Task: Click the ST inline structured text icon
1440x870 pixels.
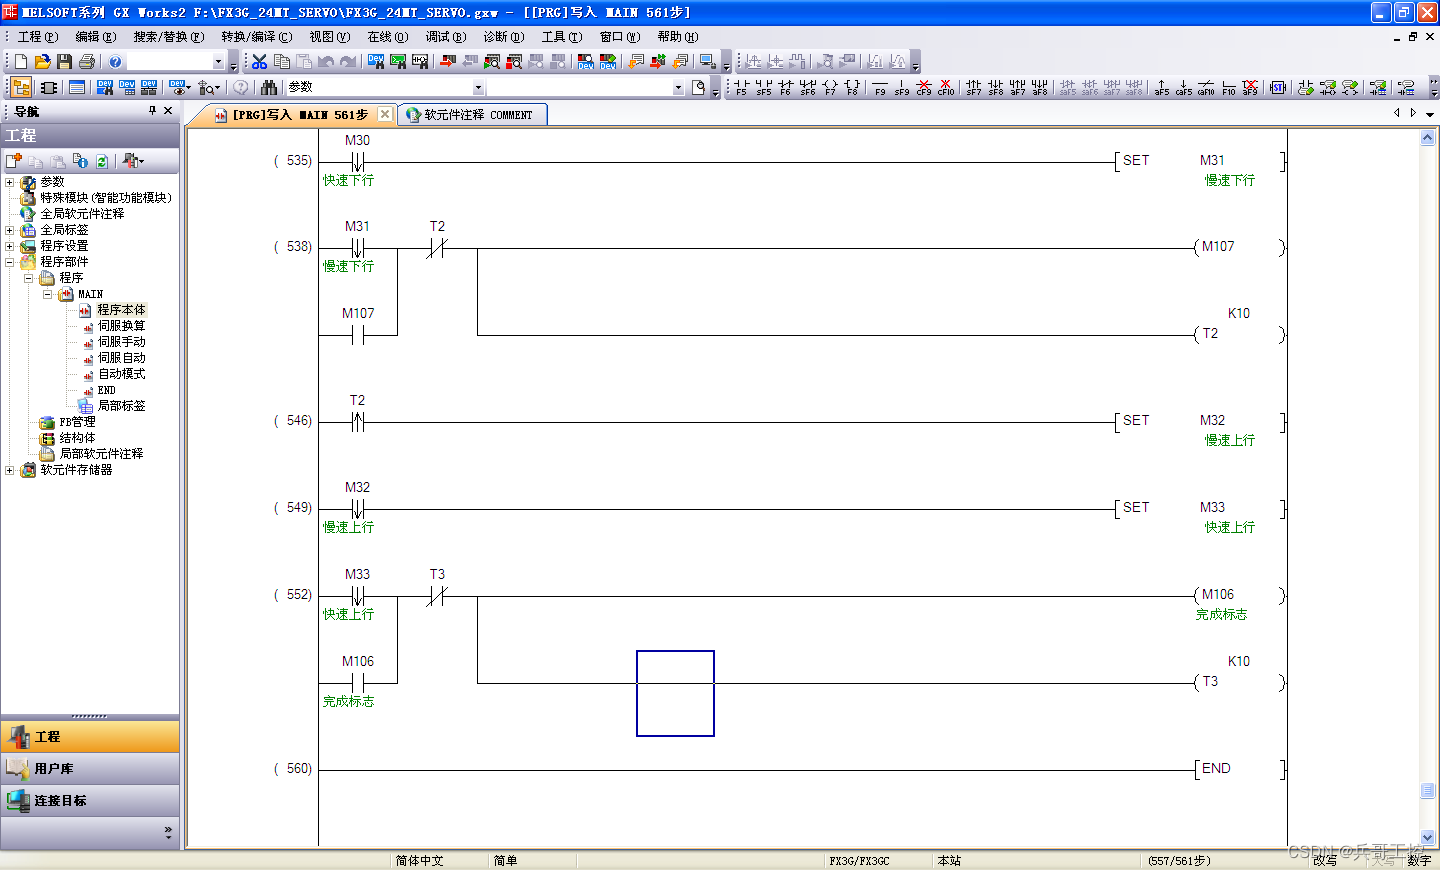Action: pos(1278,87)
